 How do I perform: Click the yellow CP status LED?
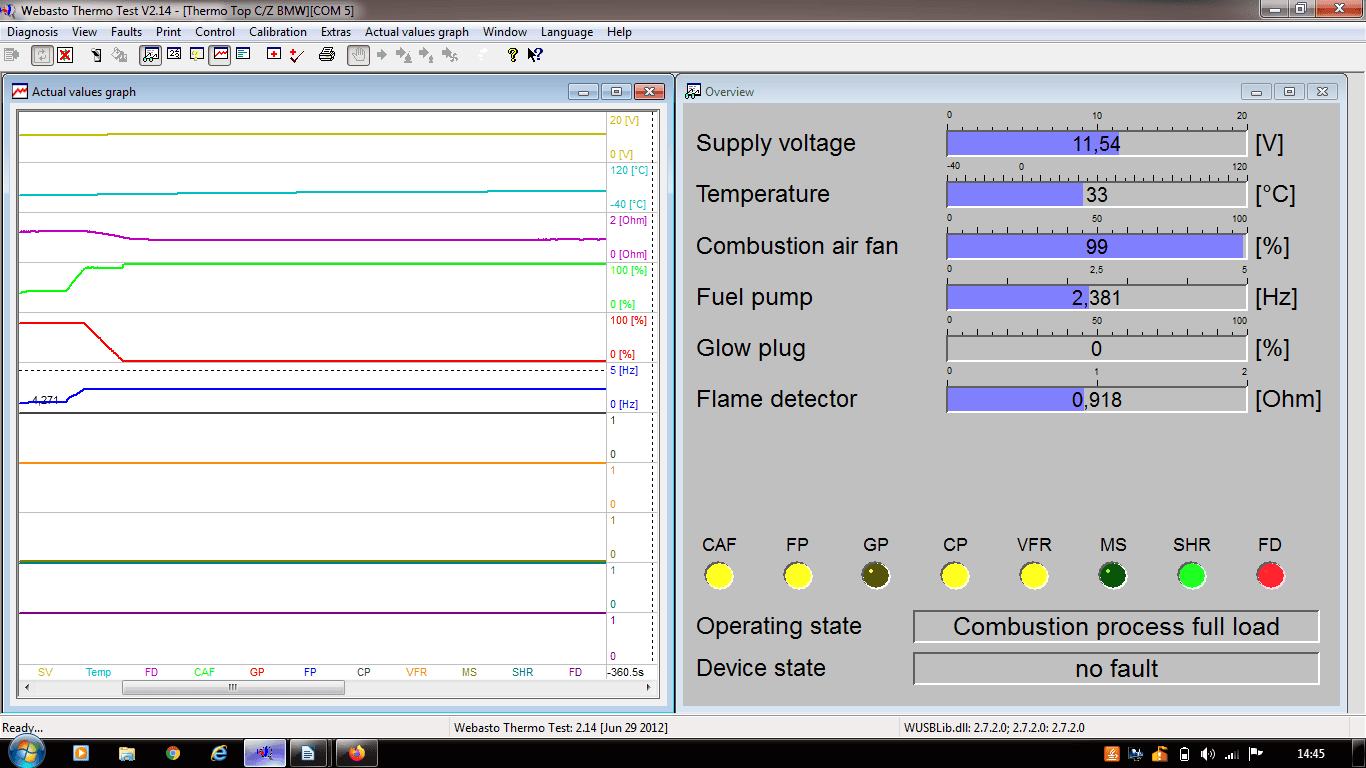(955, 576)
